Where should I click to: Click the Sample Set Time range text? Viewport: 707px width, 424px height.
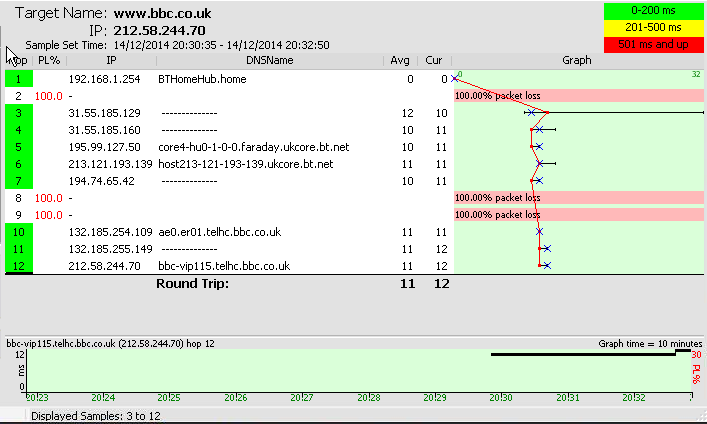[221, 45]
